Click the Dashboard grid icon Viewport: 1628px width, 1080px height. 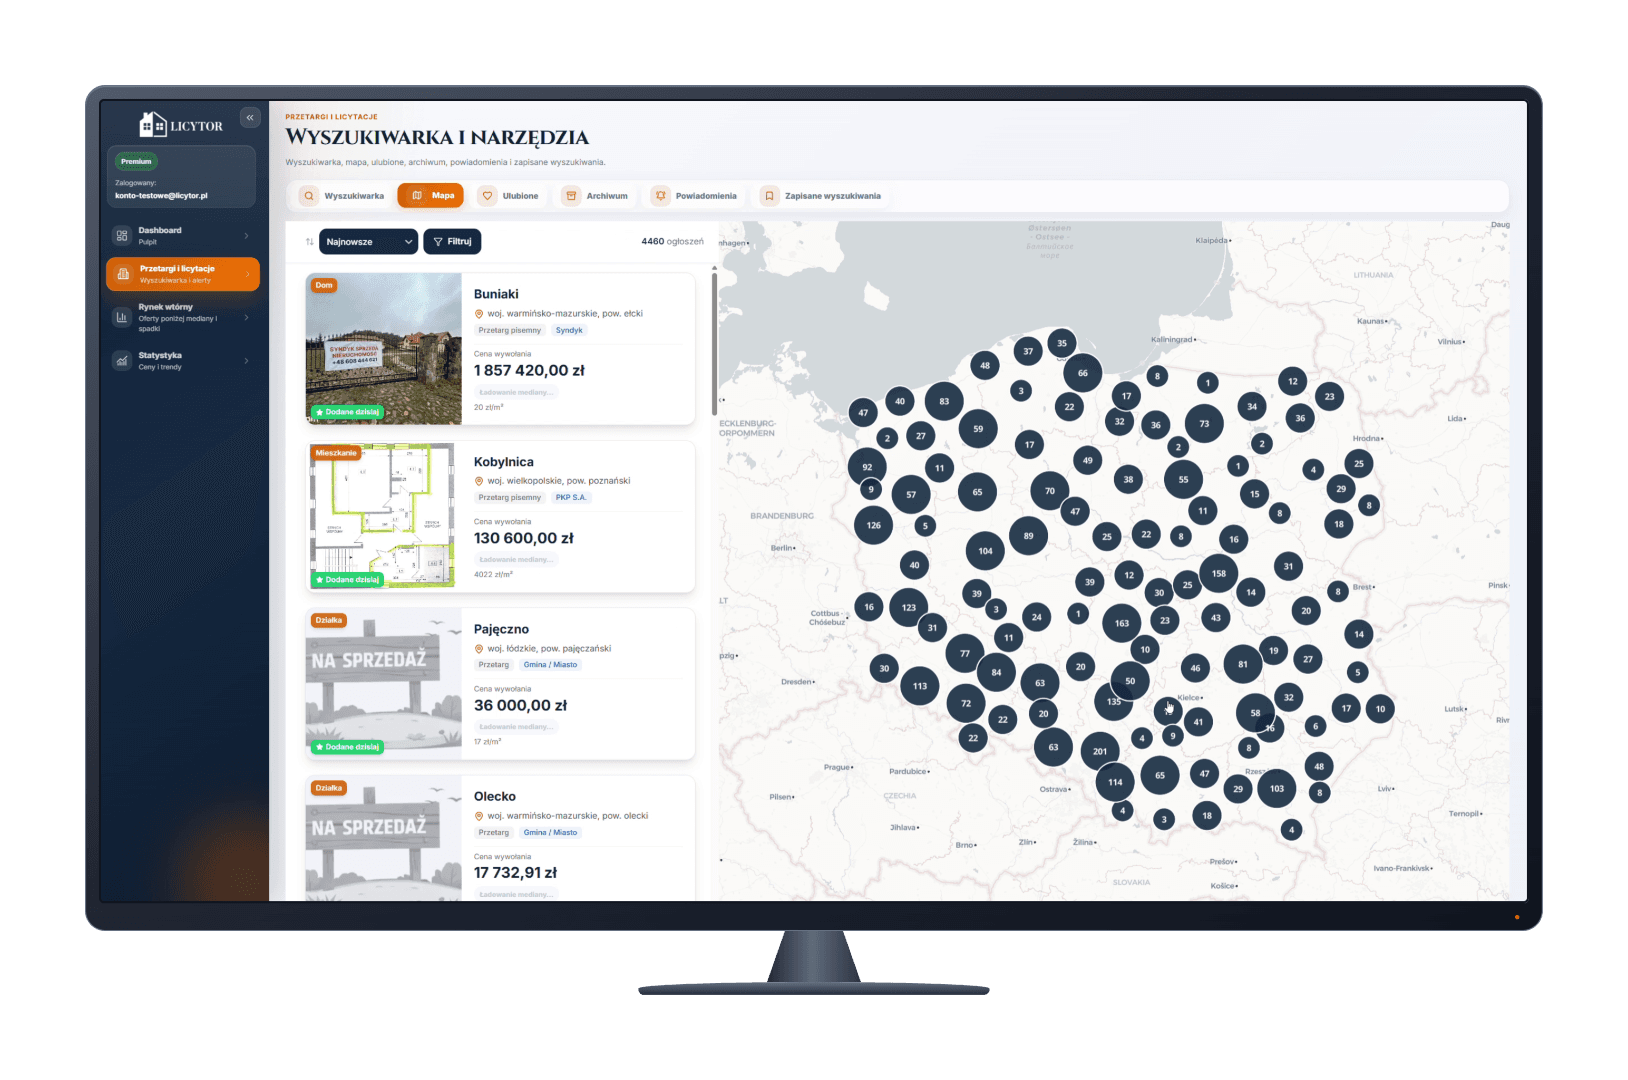click(122, 236)
